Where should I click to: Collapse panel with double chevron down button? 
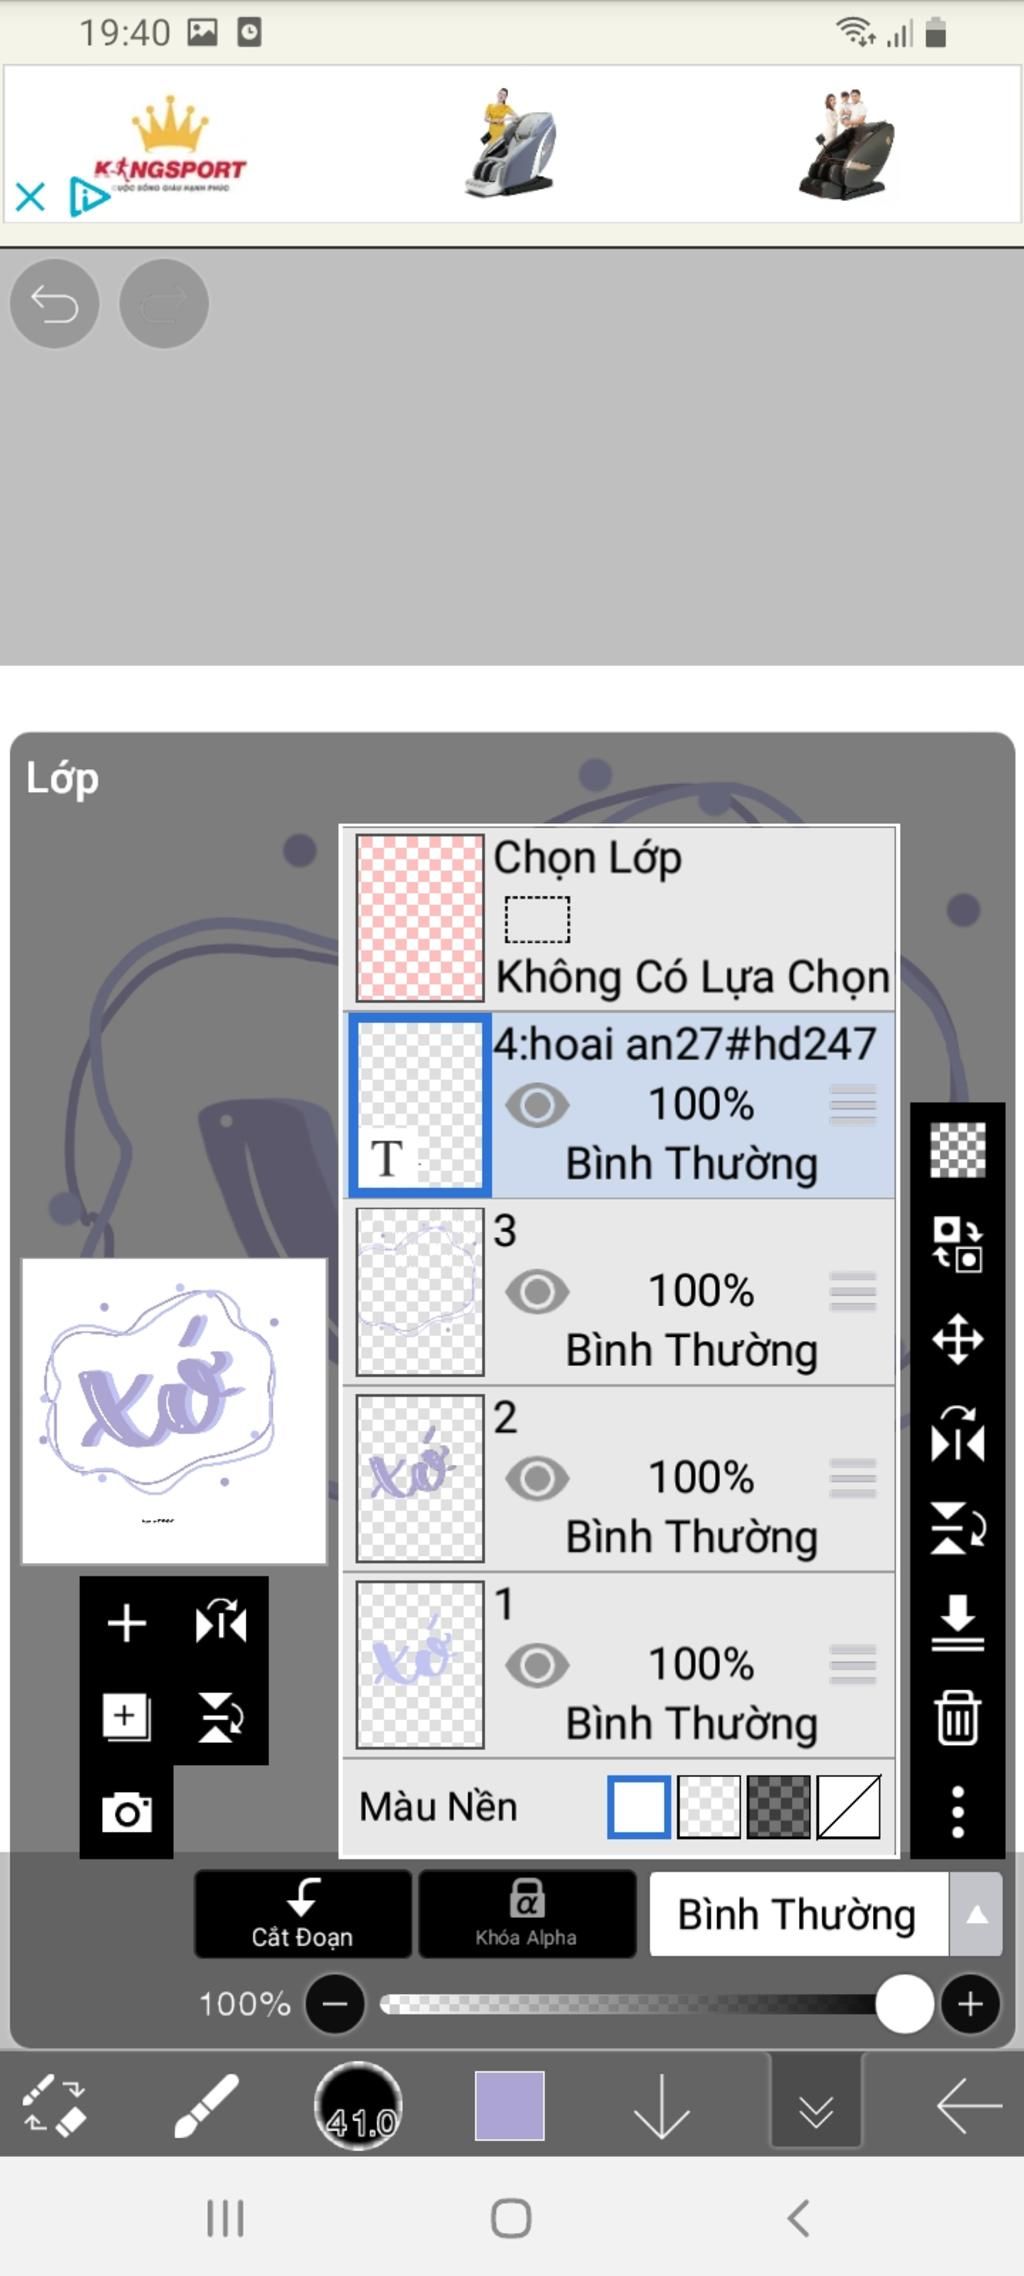(816, 2105)
